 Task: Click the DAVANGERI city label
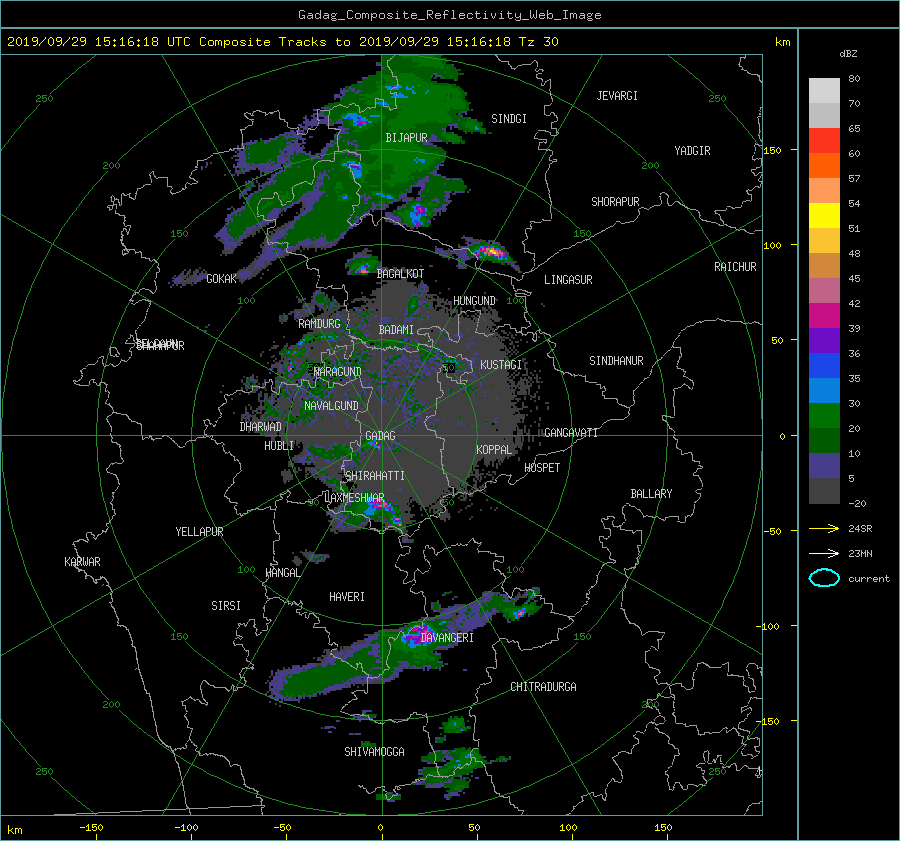point(447,638)
